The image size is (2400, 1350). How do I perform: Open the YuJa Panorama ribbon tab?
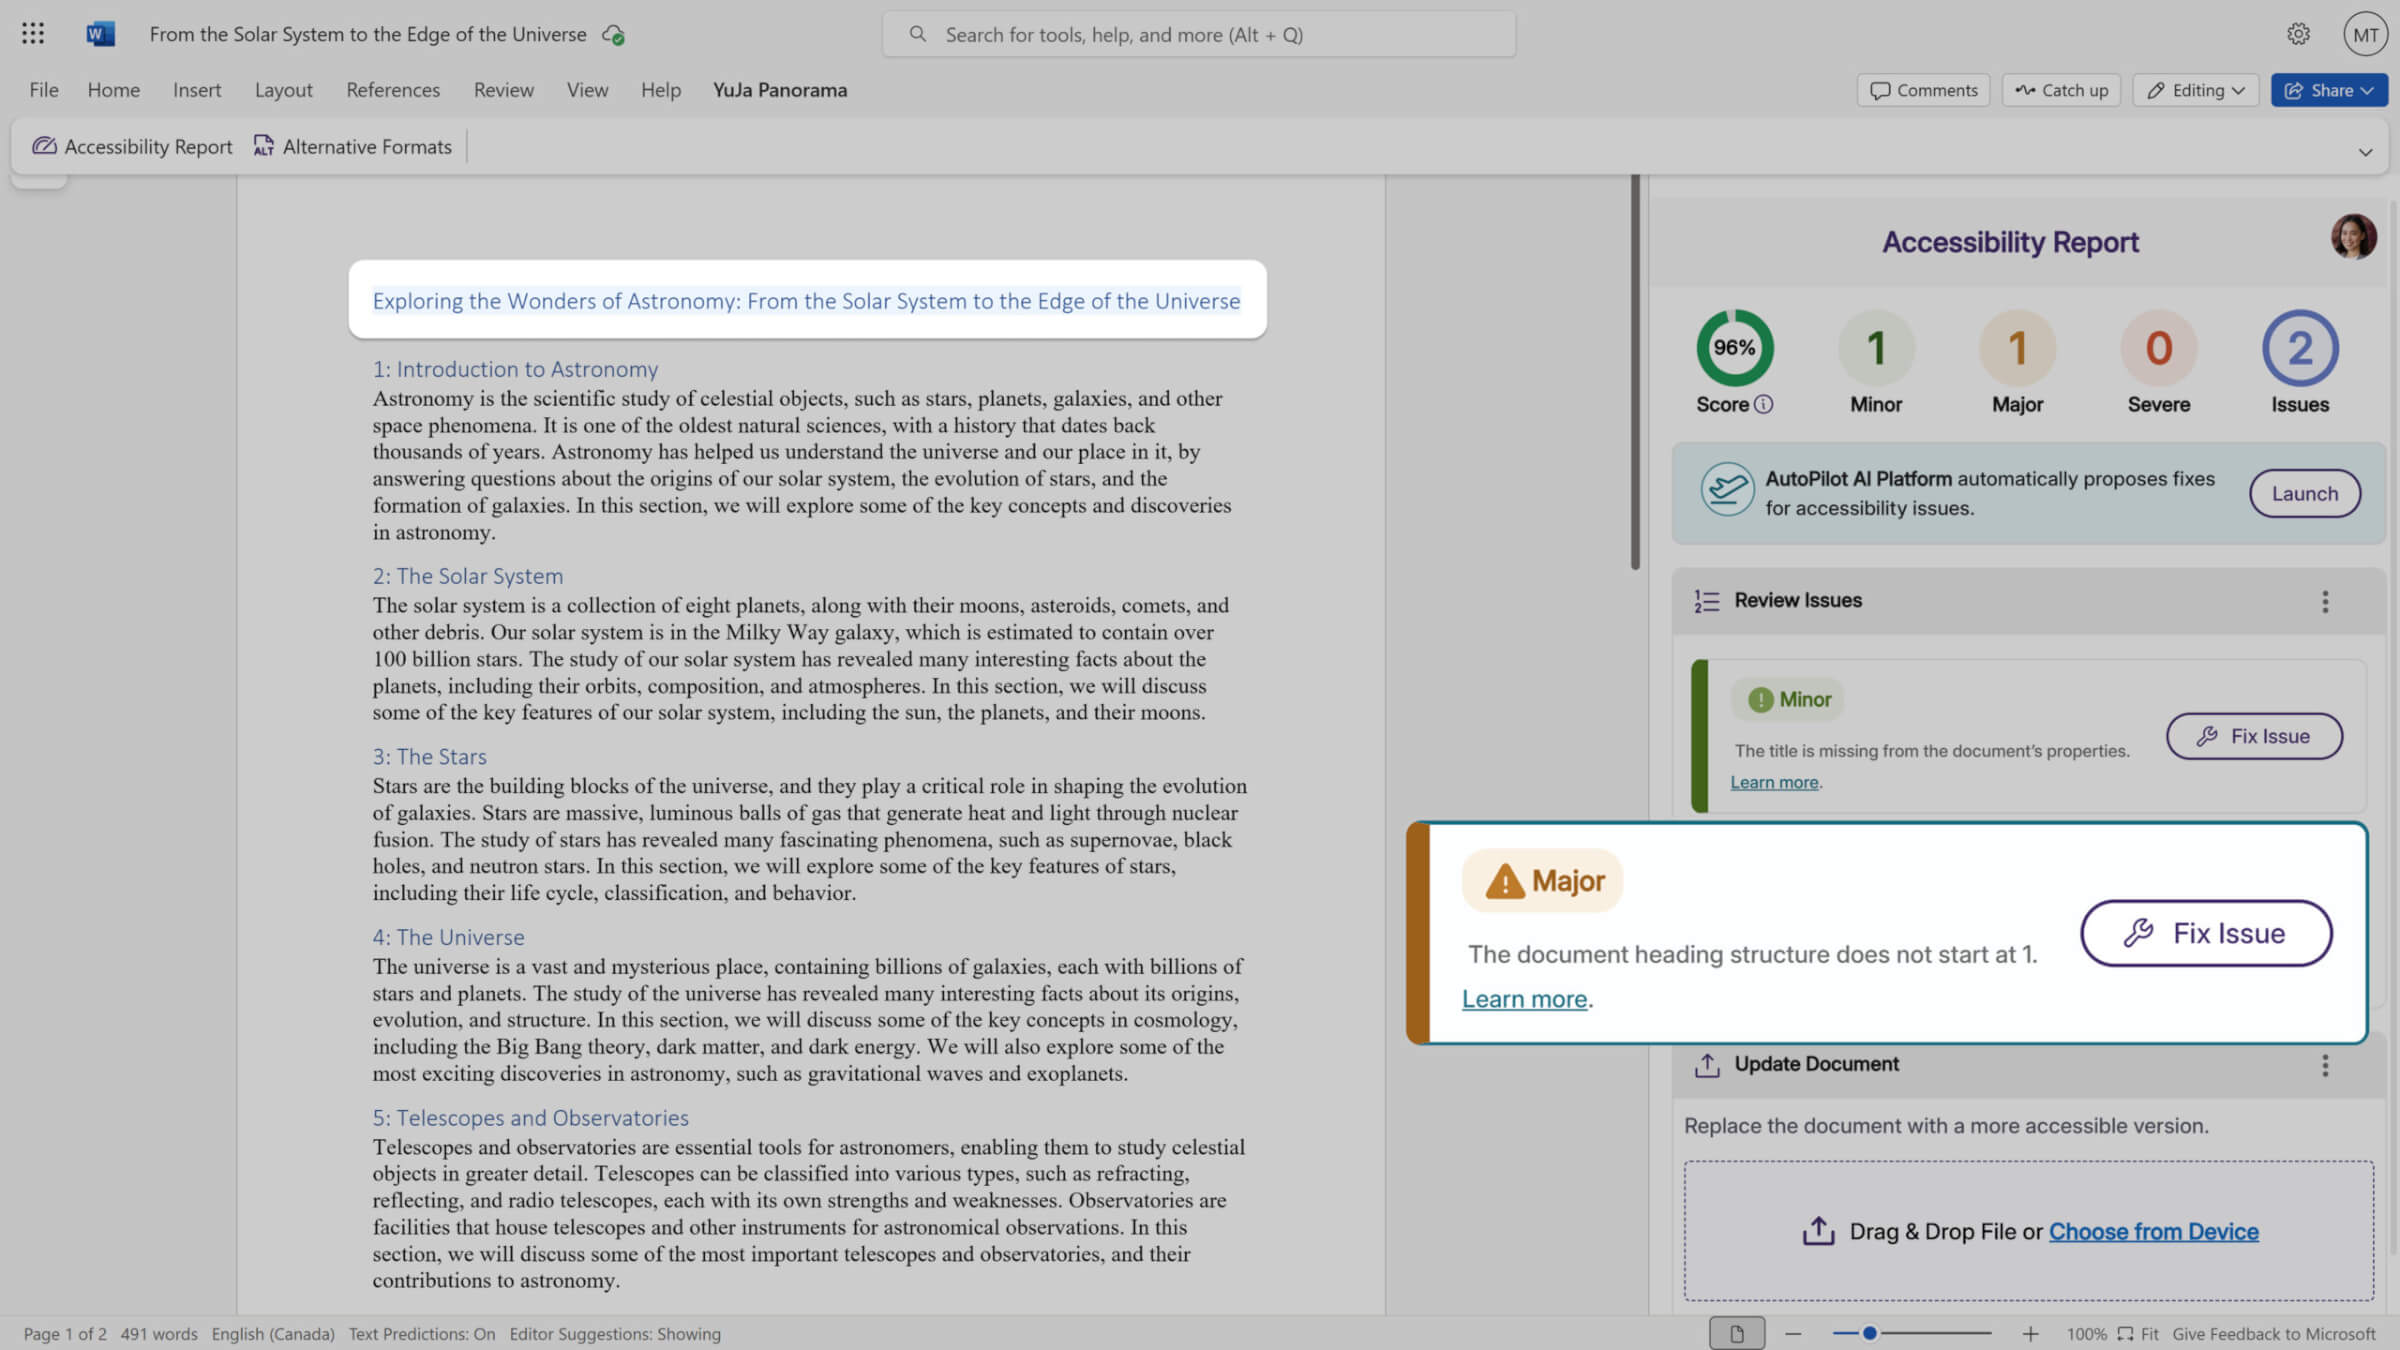(x=779, y=89)
